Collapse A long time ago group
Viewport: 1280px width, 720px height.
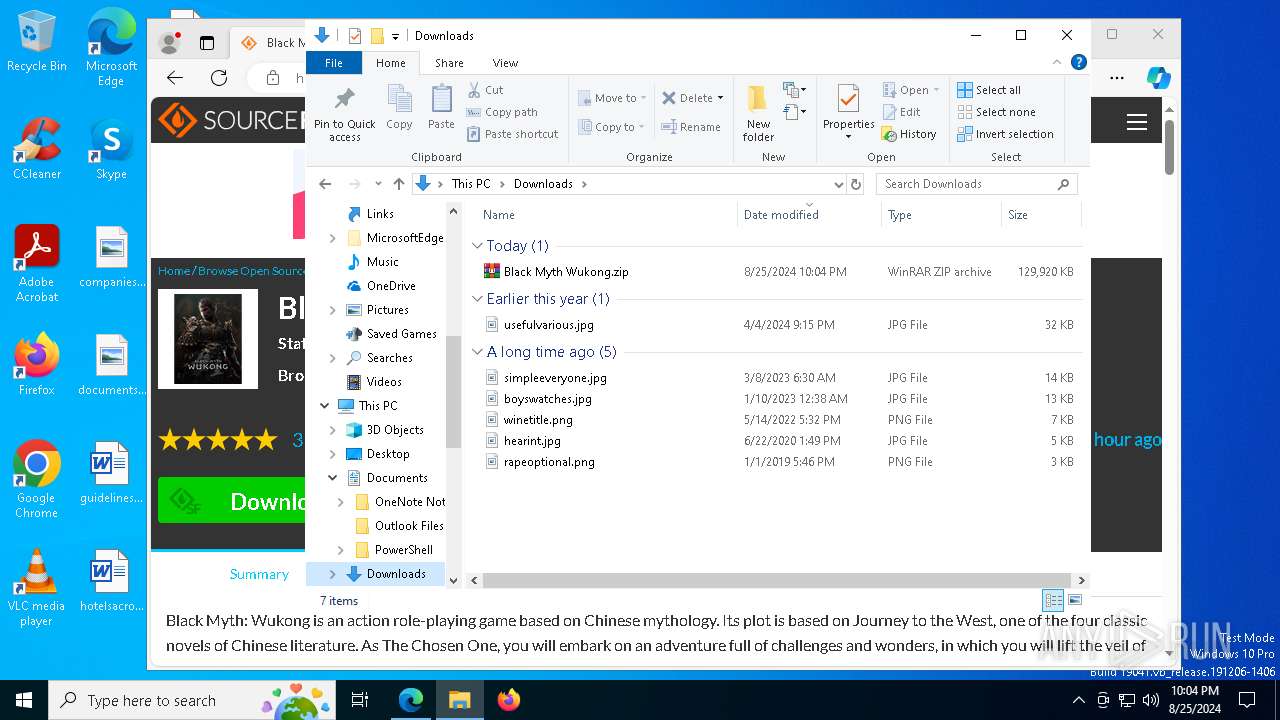477,352
